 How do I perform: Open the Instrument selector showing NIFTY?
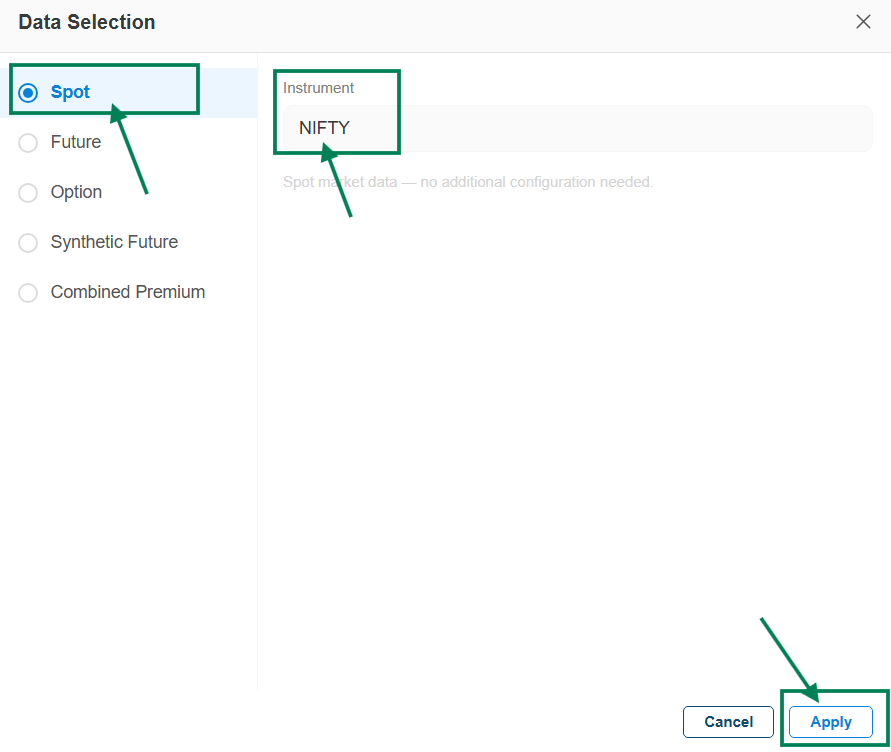[577, 128]
